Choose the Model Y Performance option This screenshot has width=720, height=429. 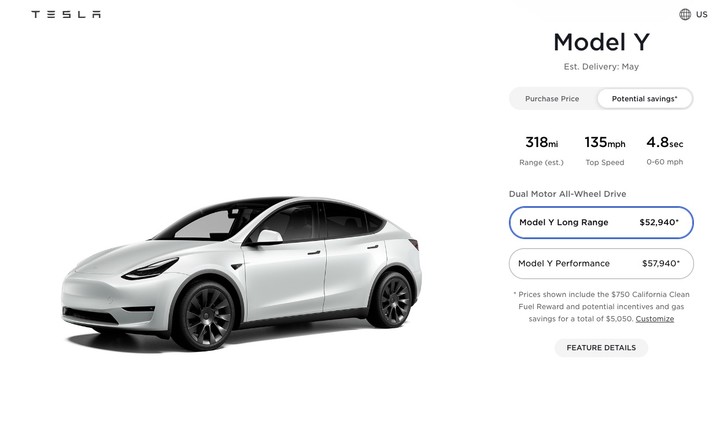tap(601, 264)
